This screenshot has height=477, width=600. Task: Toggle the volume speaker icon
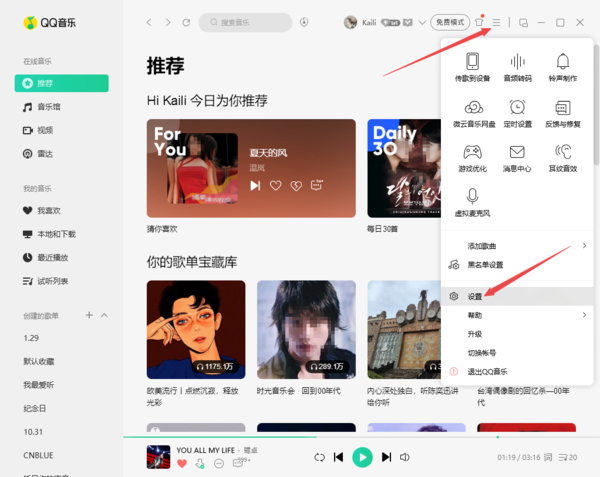(x=404, y=457)
